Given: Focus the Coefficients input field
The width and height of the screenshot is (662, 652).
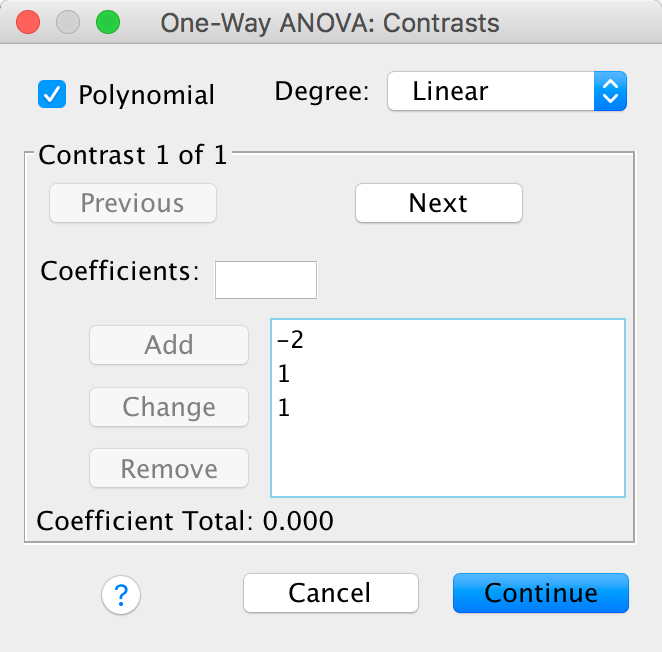Looking at the screenshot, I should tap(266, 280).
